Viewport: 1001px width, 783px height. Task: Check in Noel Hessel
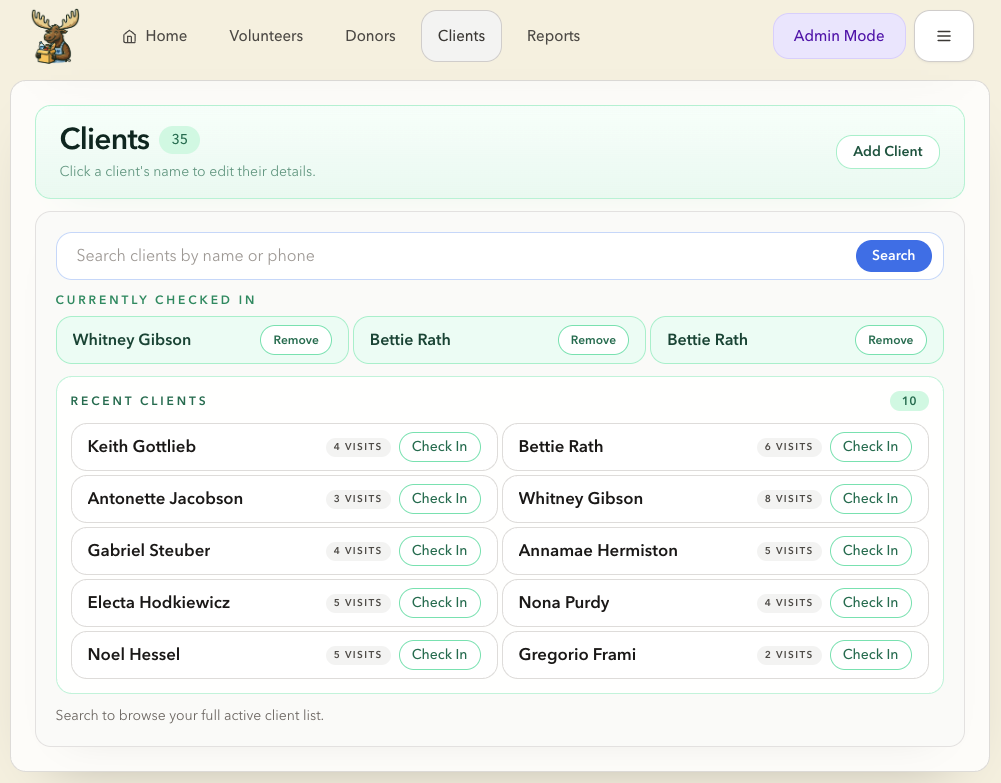(439, 655)
